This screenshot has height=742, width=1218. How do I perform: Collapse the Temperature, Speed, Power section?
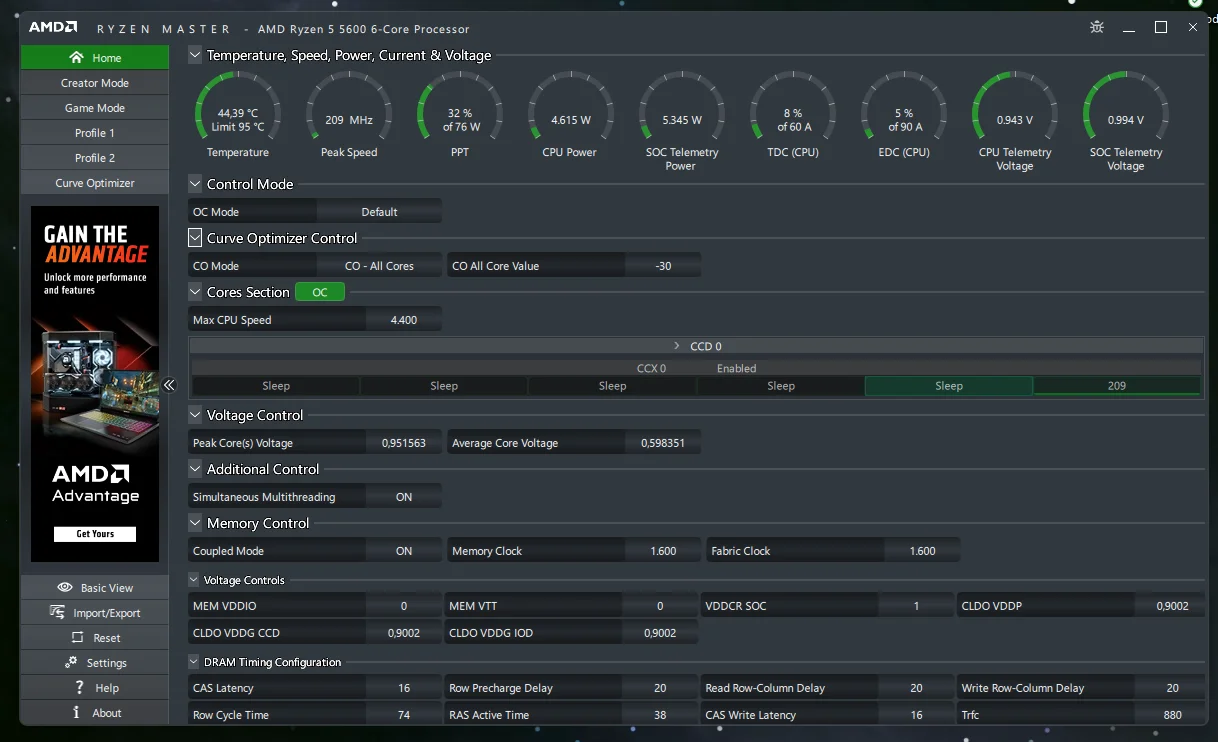(195, 55)
